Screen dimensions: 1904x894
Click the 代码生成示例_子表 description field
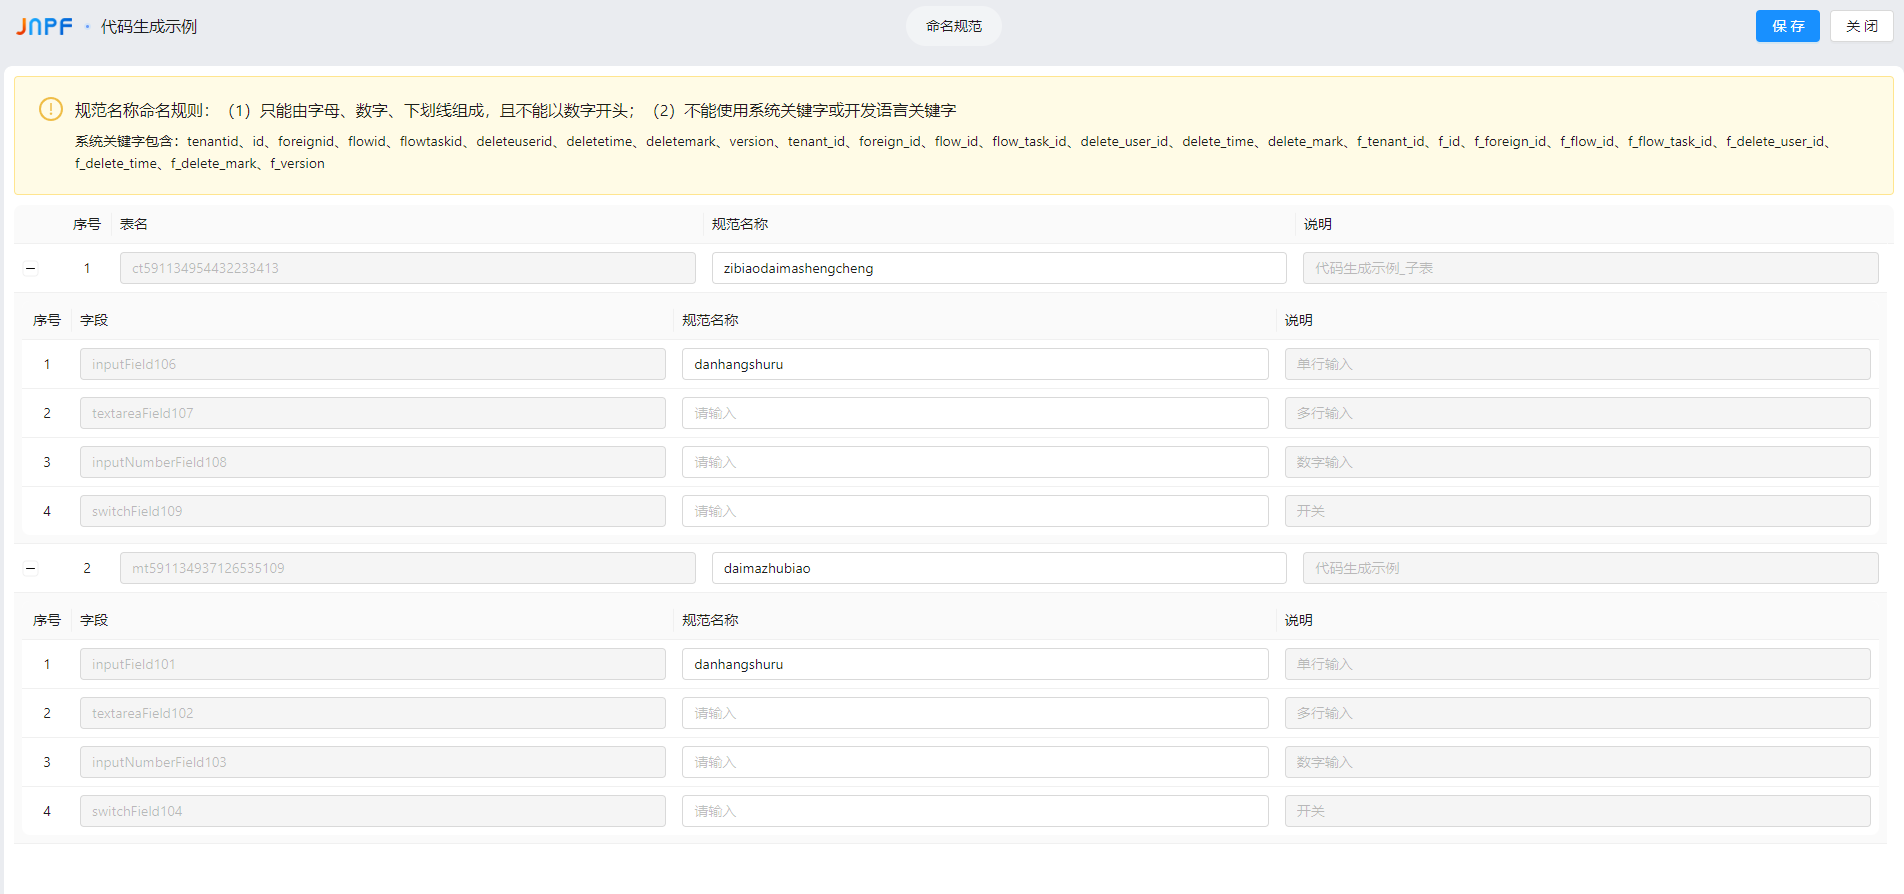pos(1590,268)
